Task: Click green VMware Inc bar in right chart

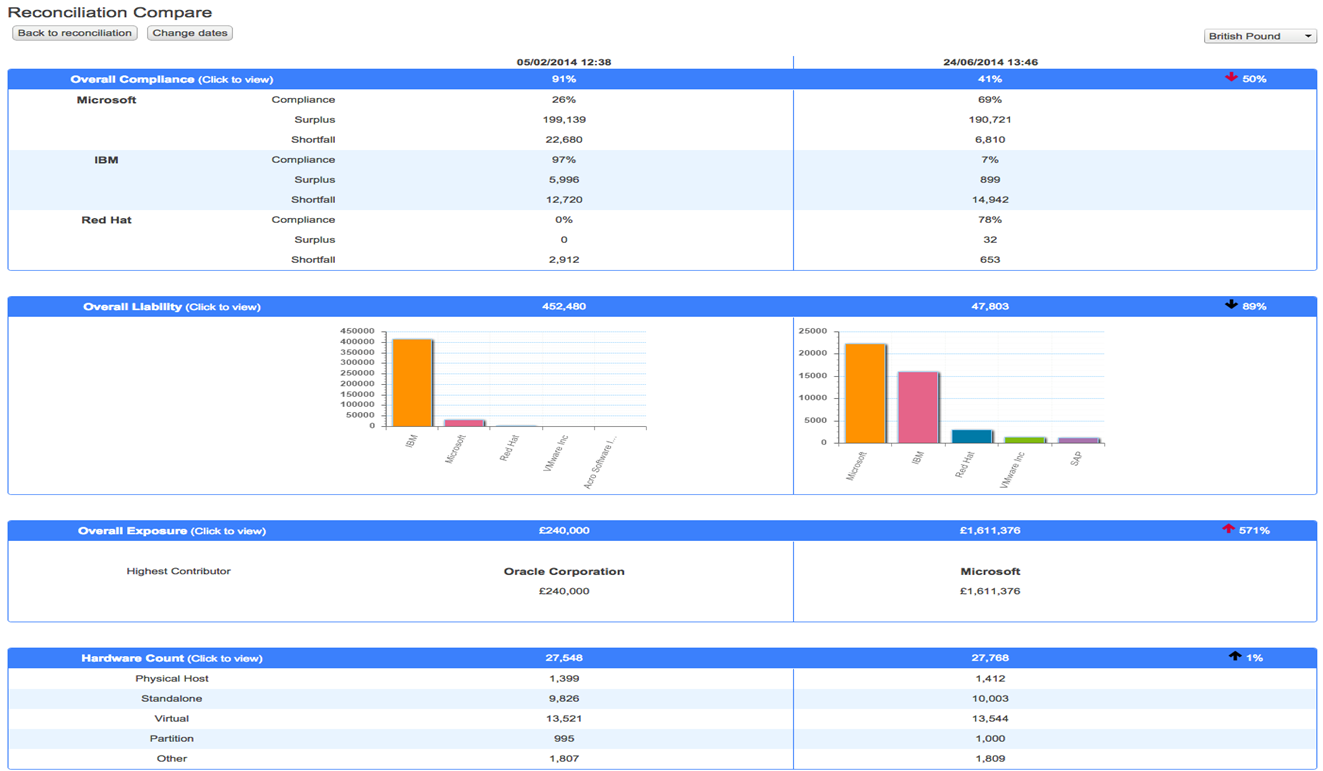Action: point(1024,439)
